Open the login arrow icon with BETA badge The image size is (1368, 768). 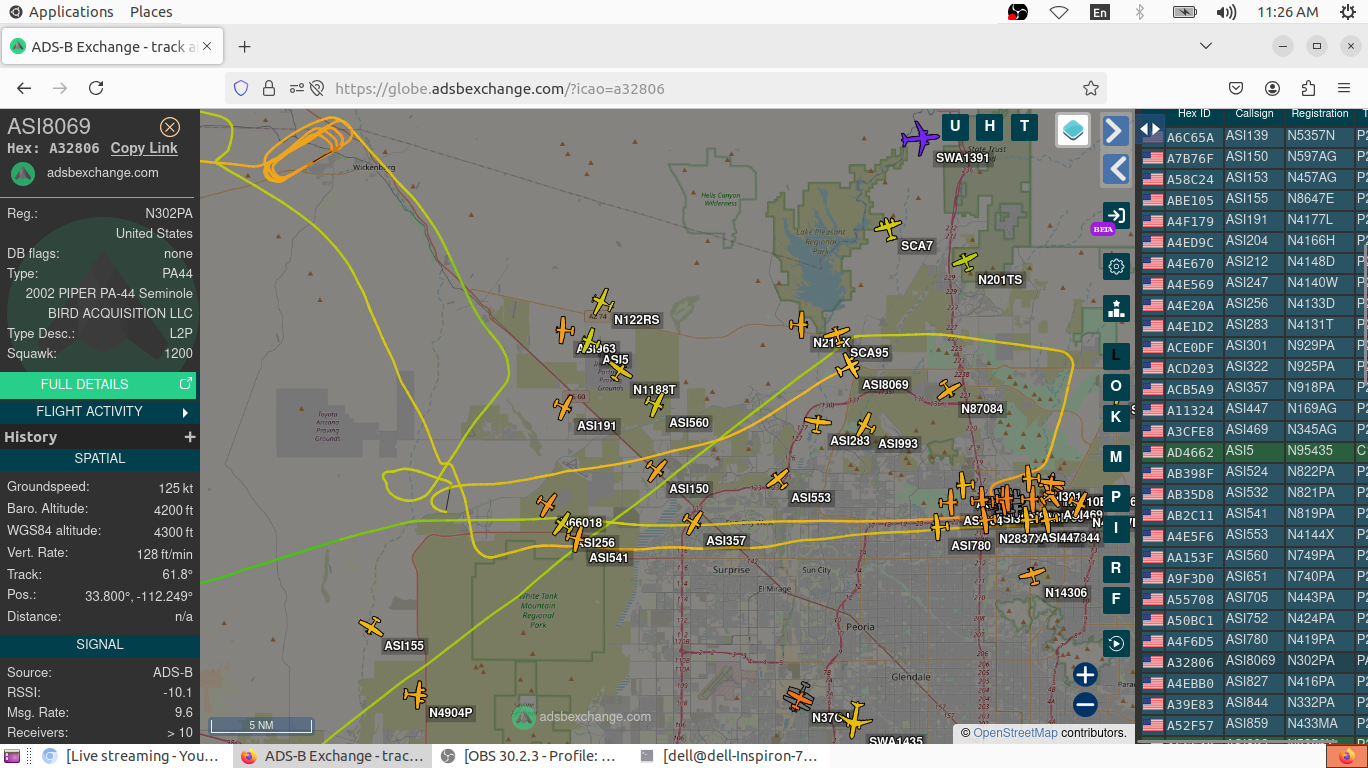tap(1116, 216)
